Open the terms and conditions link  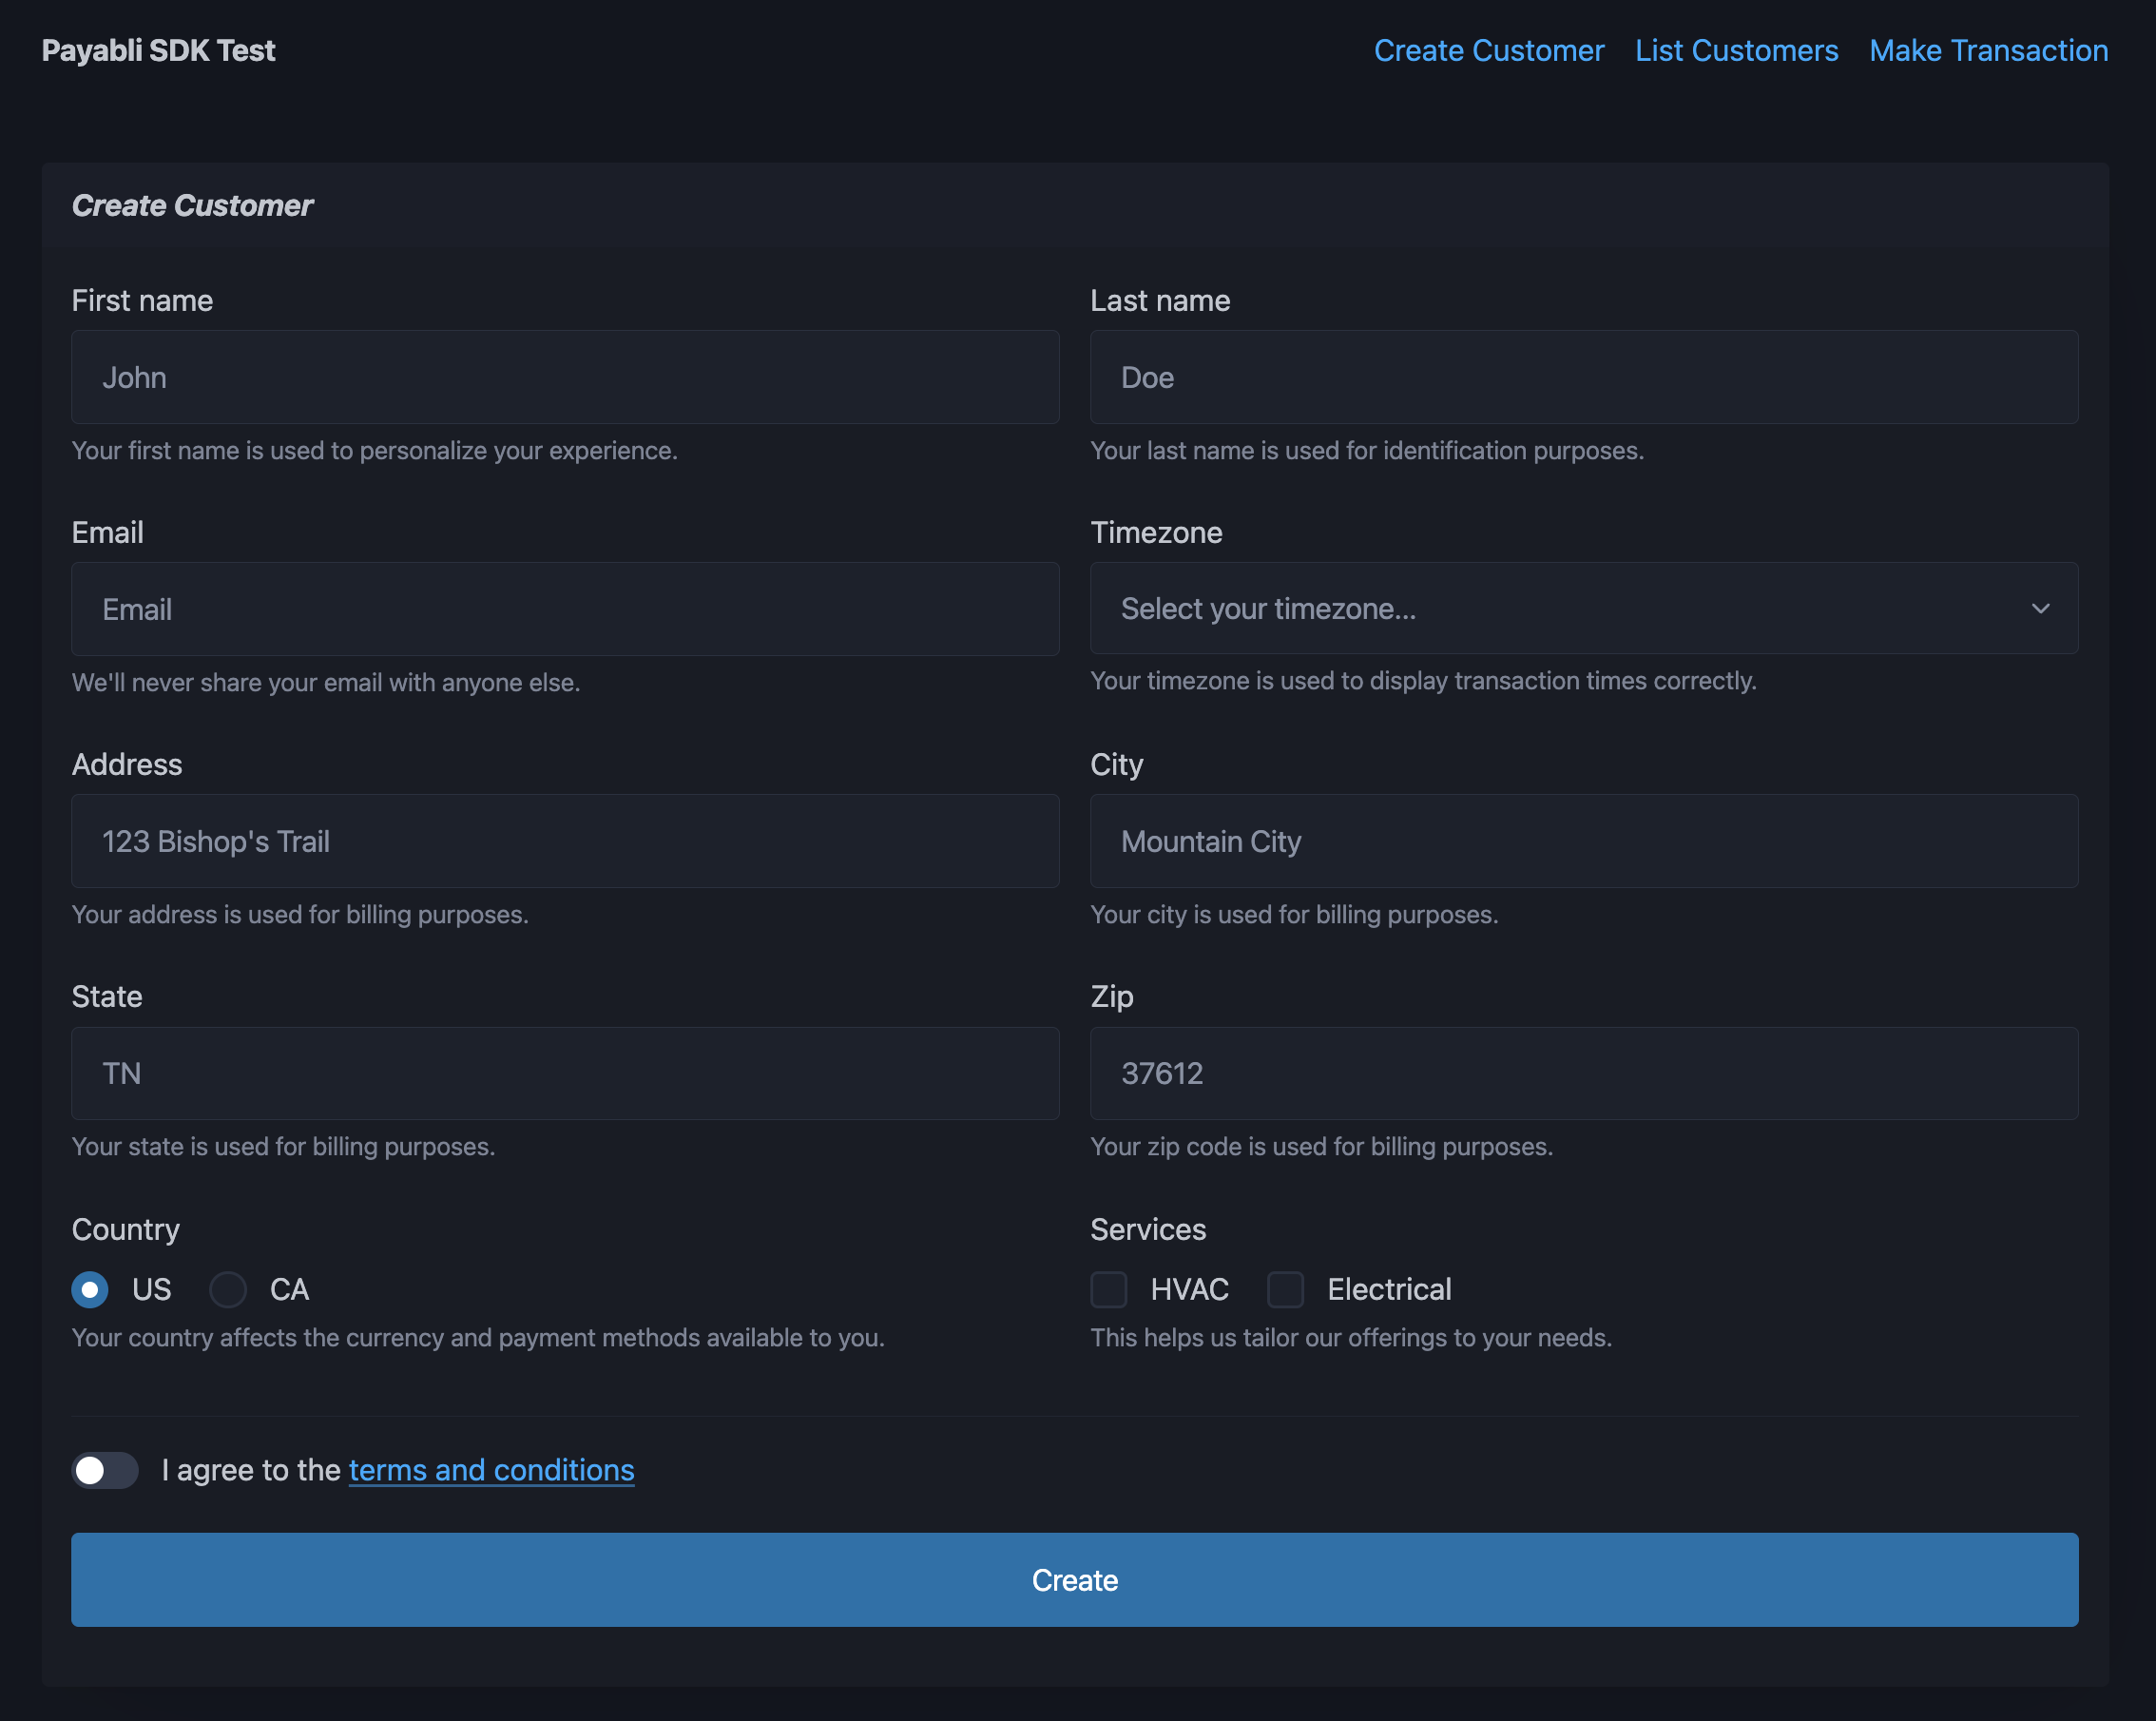[491, 1470]
